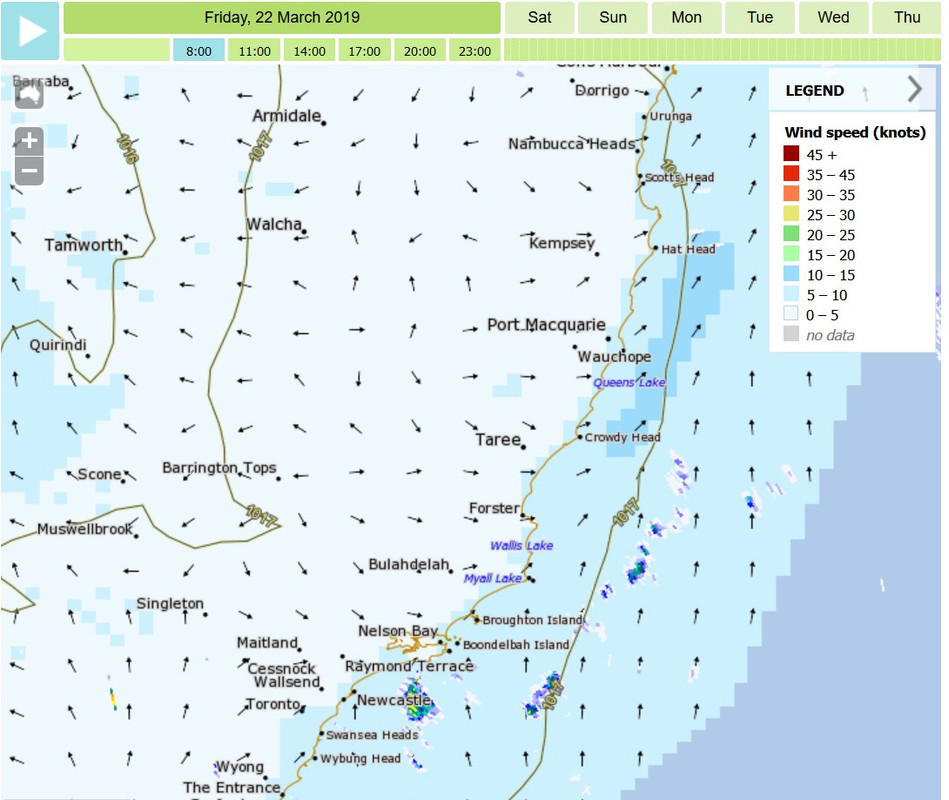Click the Barrington Tops map label

pos(219,468)
